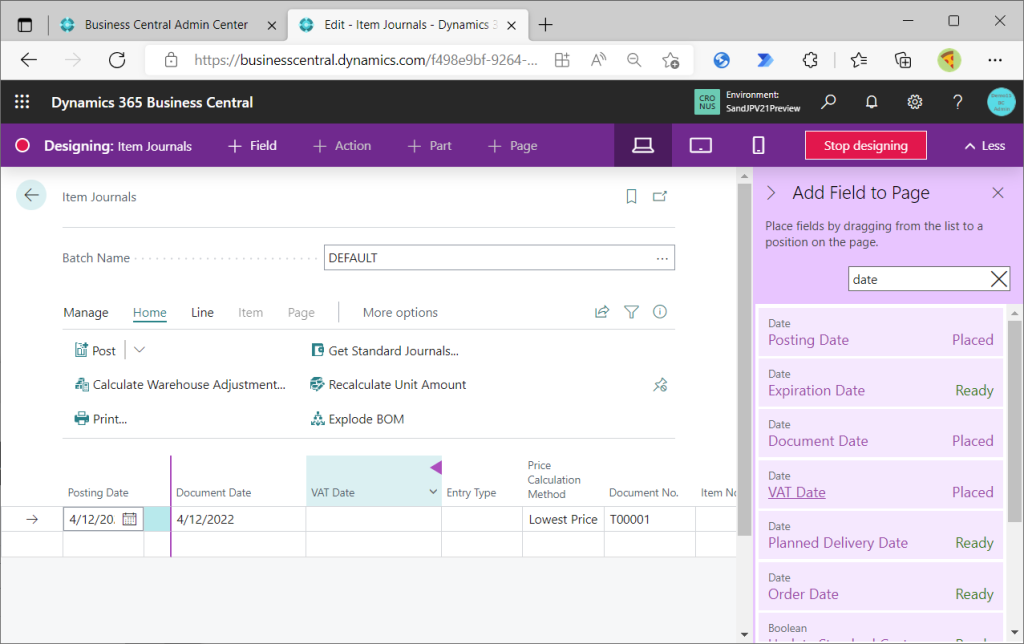Show the information FactBox icon

tap(660, 312)
